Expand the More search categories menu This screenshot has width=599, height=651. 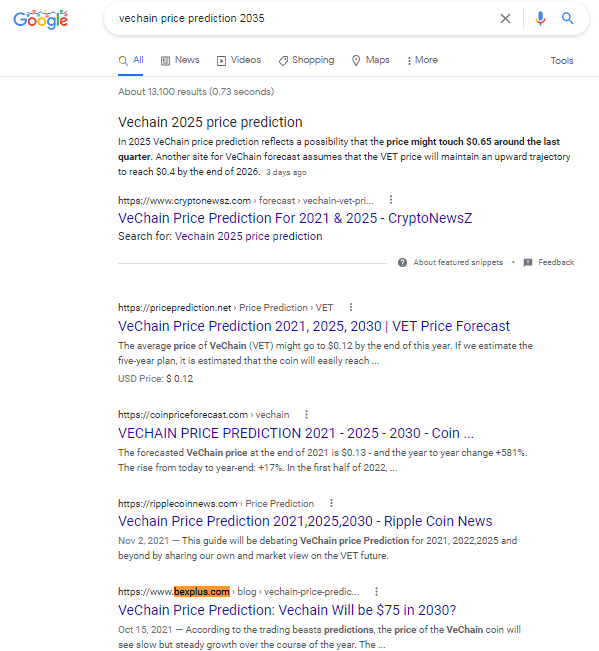pyautogui.click(x=422, y=60)
